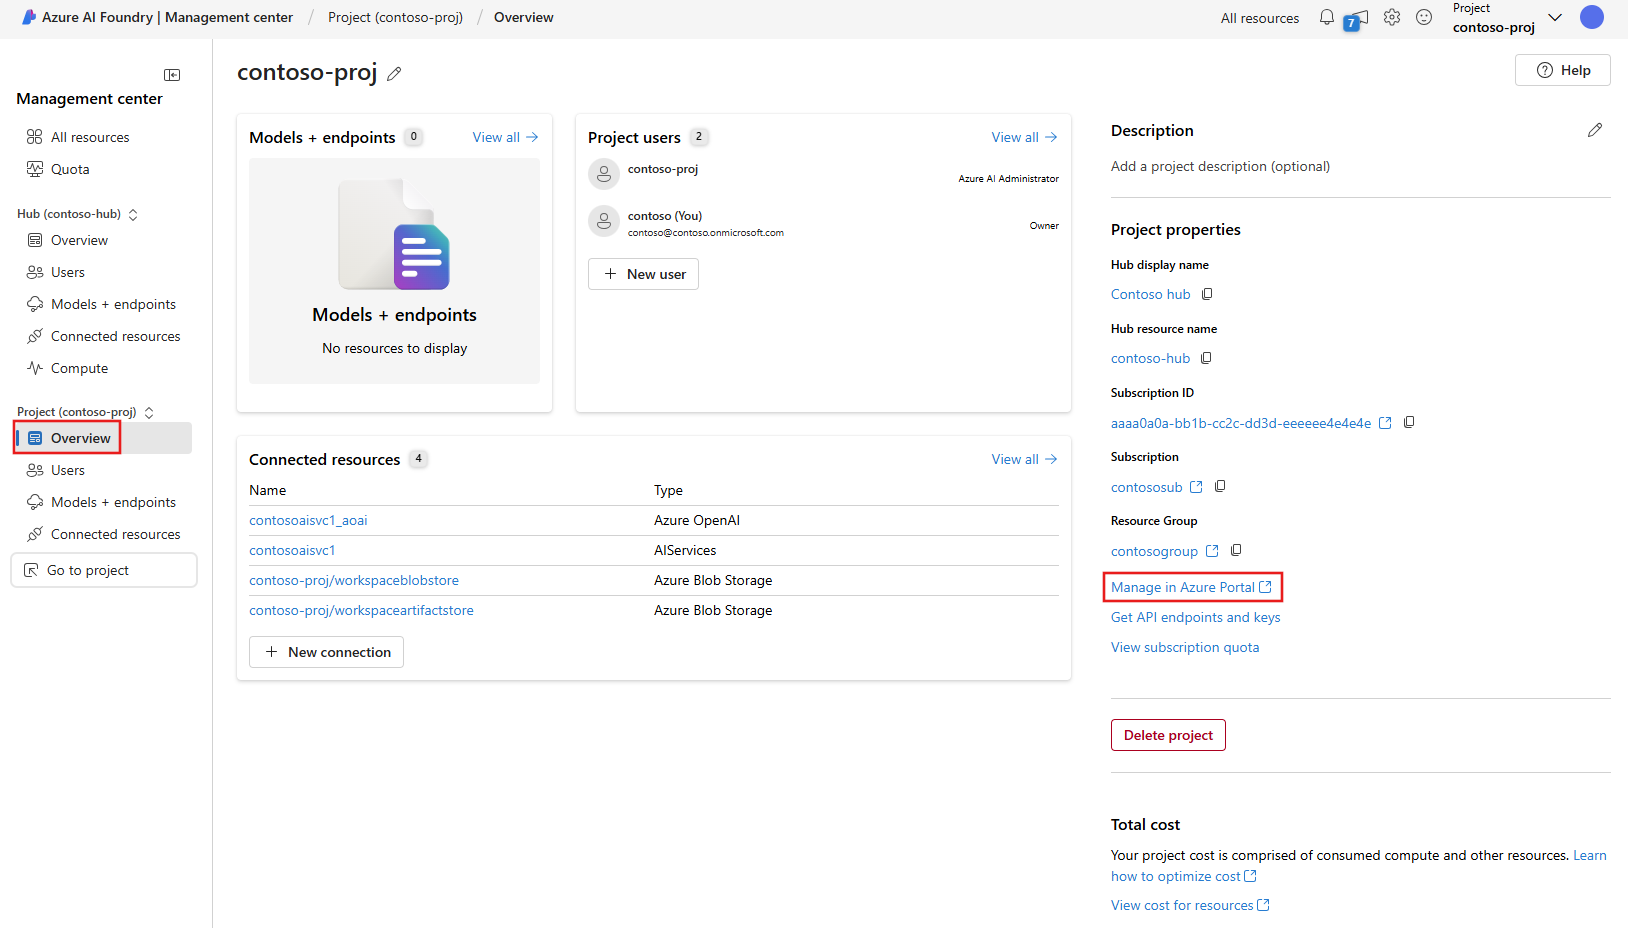Viewport: 1628px width, 928px height.
Task: Open the contosoaisvc1_aoai connection
Action: coord(308,520)
